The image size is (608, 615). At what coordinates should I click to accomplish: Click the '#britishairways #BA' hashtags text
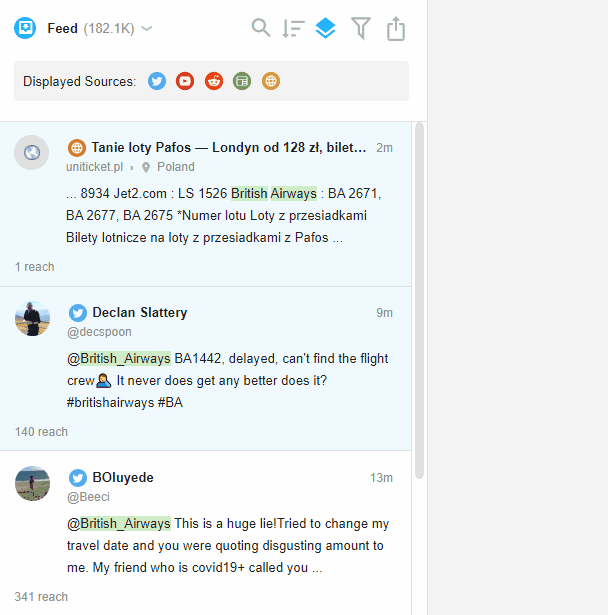pyautogui.click(x=125, y=403)
